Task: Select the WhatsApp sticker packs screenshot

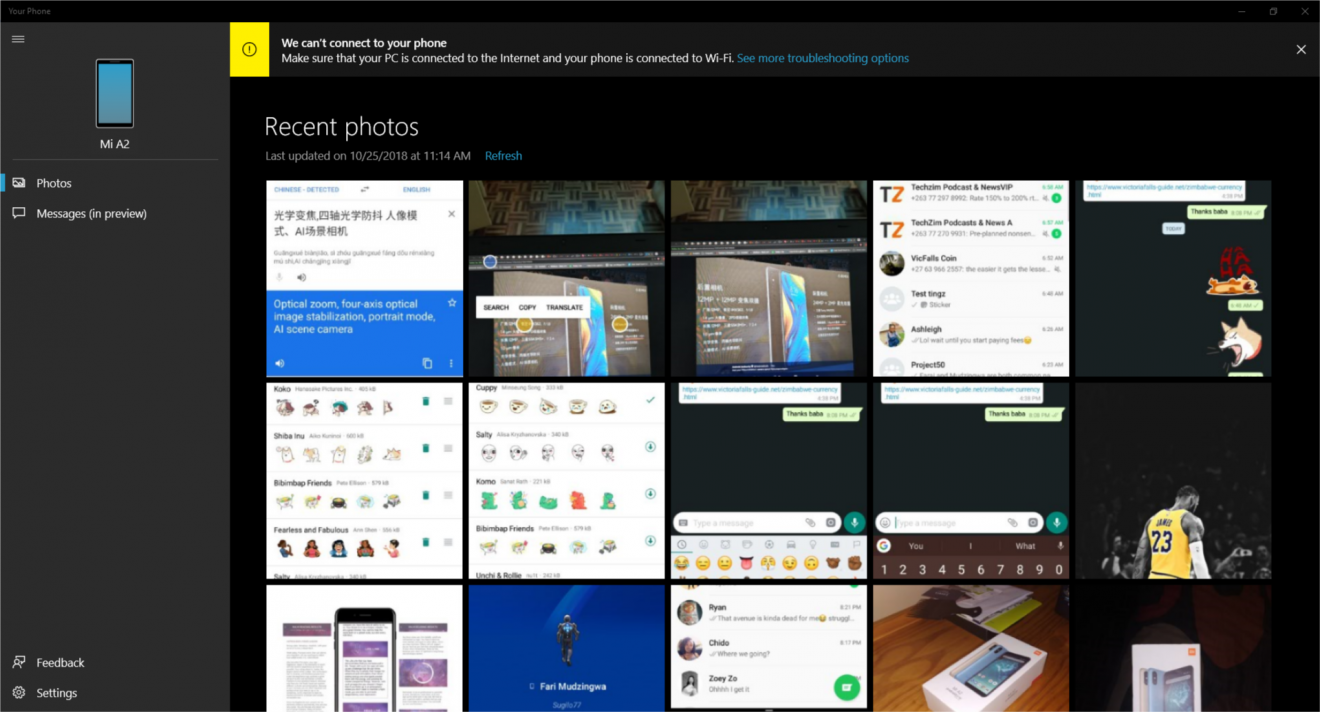Action: 364,479
